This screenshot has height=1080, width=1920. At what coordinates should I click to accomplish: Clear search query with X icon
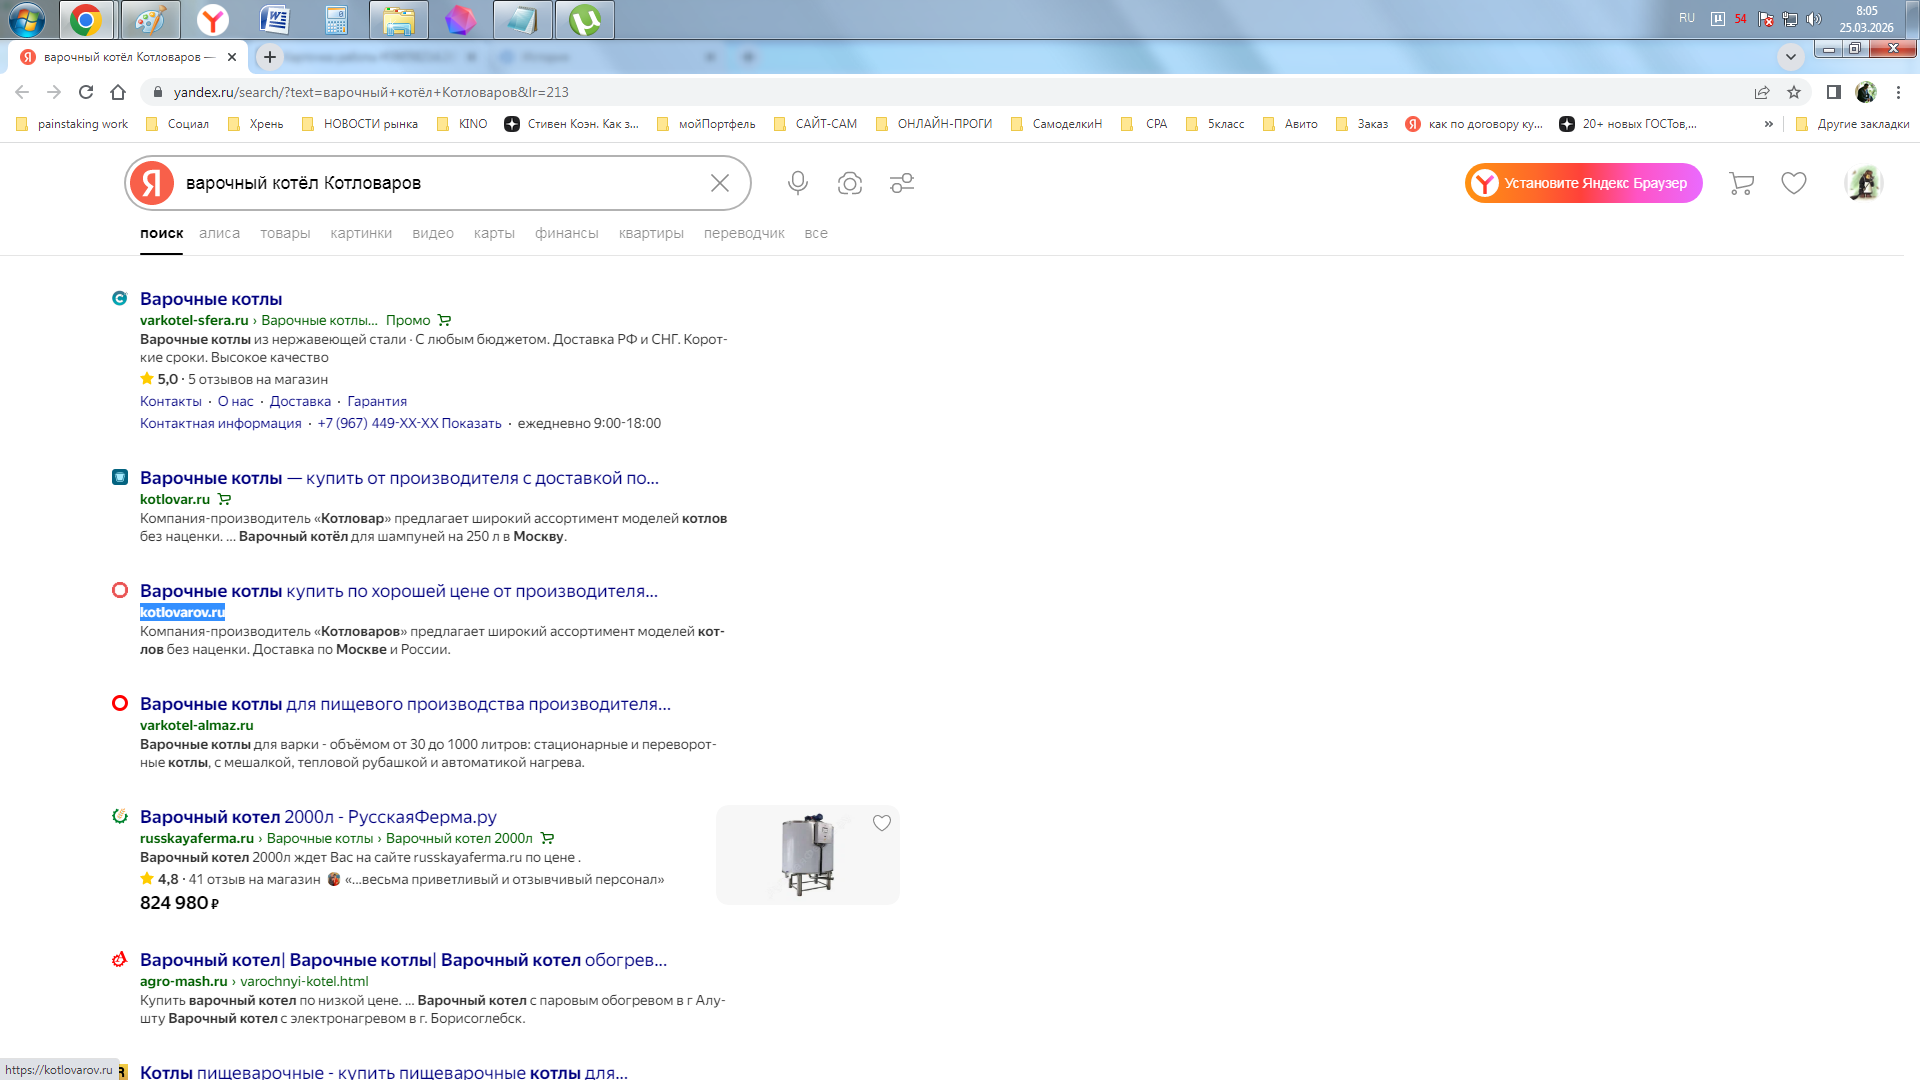719,183
